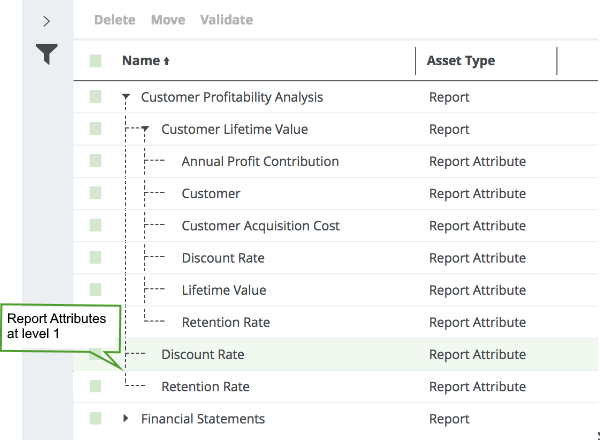
Task: Expand the sidebar with the chevron arrow
Action: (x=47, y=20)
